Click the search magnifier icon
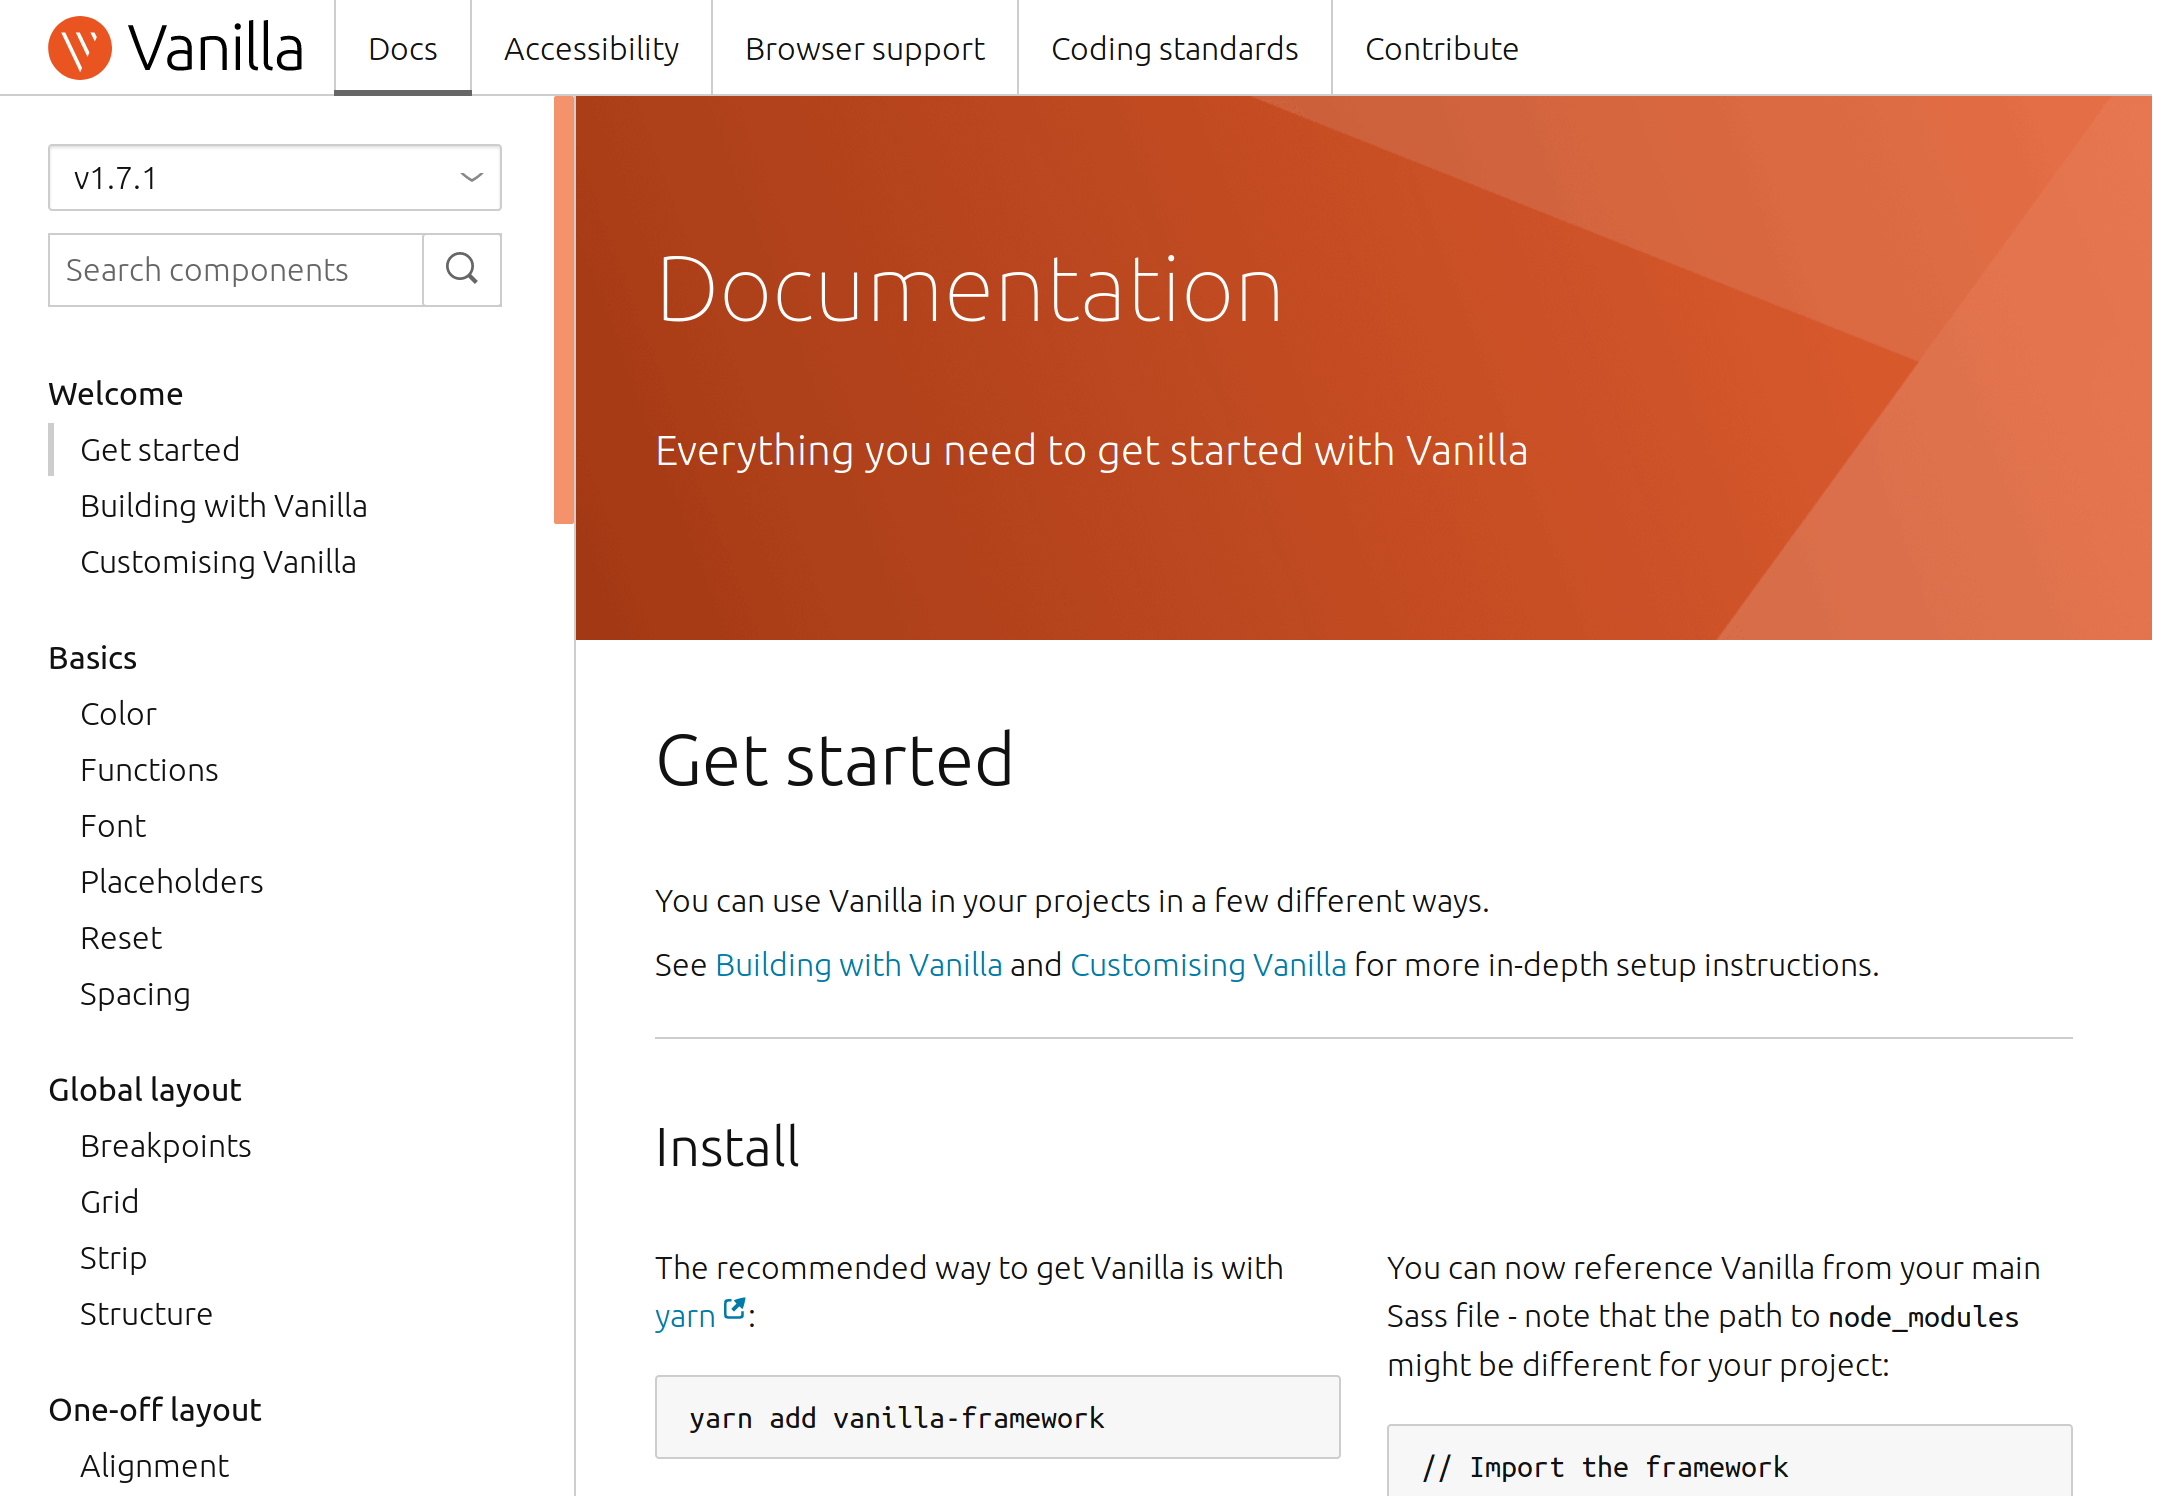2176x1496 pixels. [x=465, y=268]
